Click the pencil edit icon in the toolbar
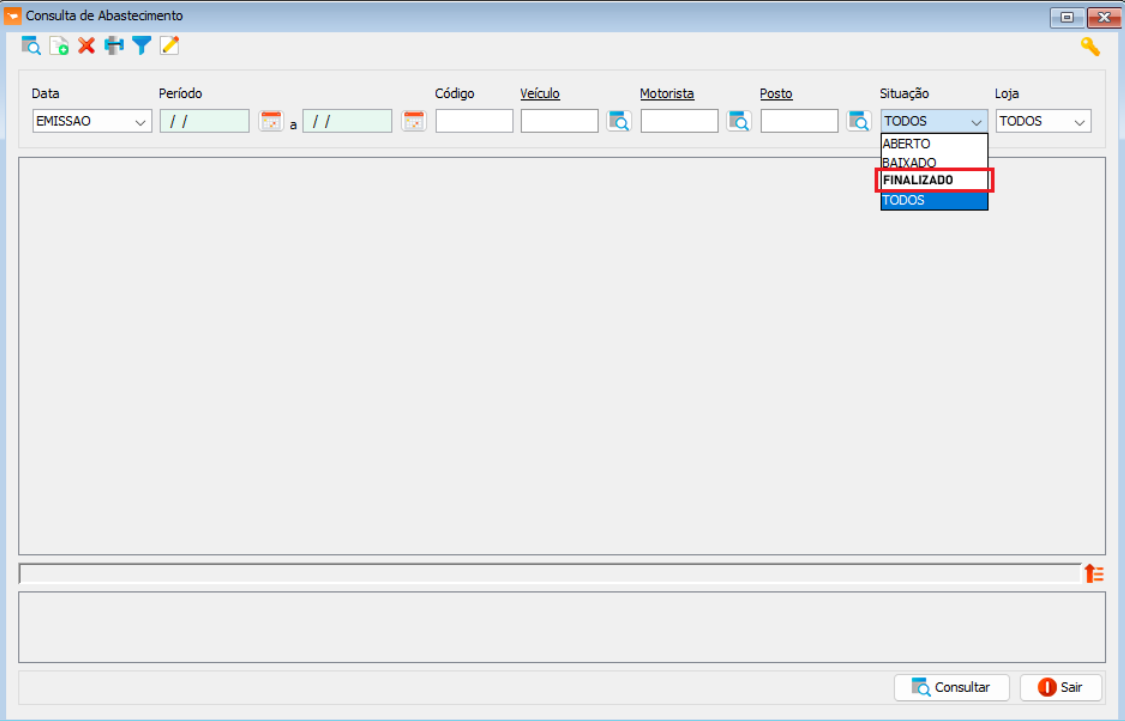Screen dimensions: 1125x721 169,46
